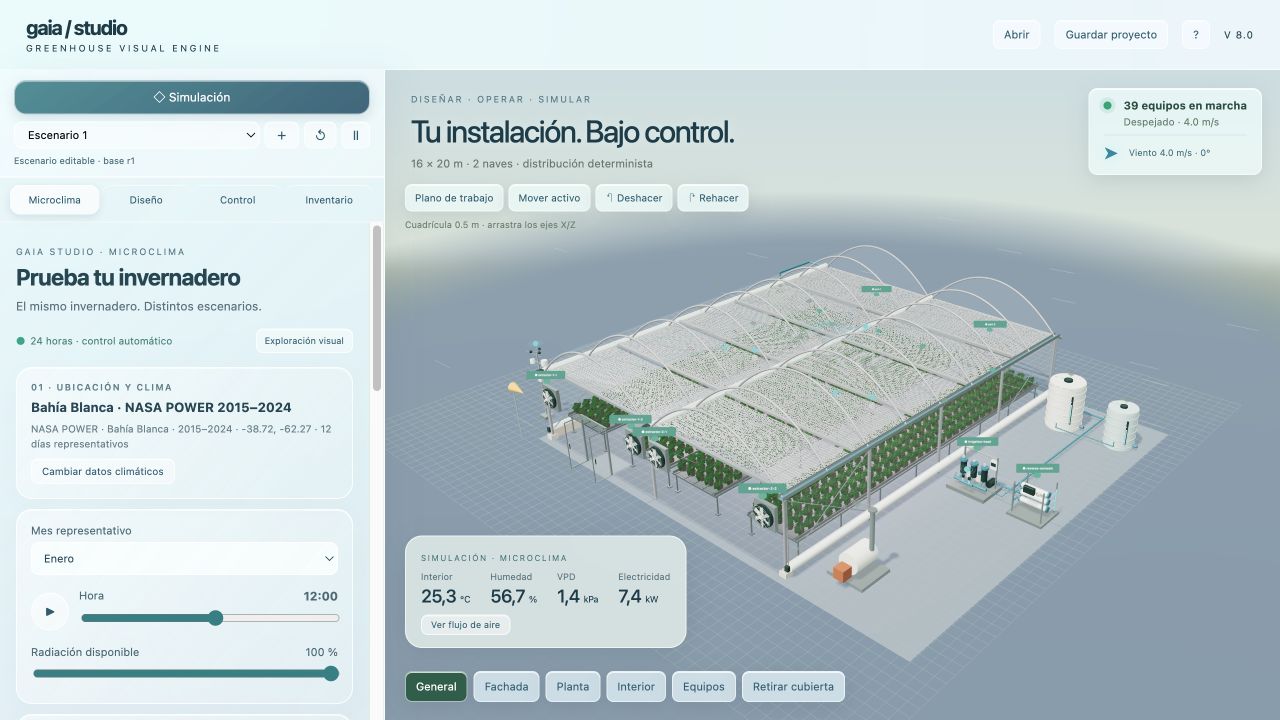The height and width of the screenshot is (720, 1280).
Task: Click Rehacer button
Action: pos(713,198)
